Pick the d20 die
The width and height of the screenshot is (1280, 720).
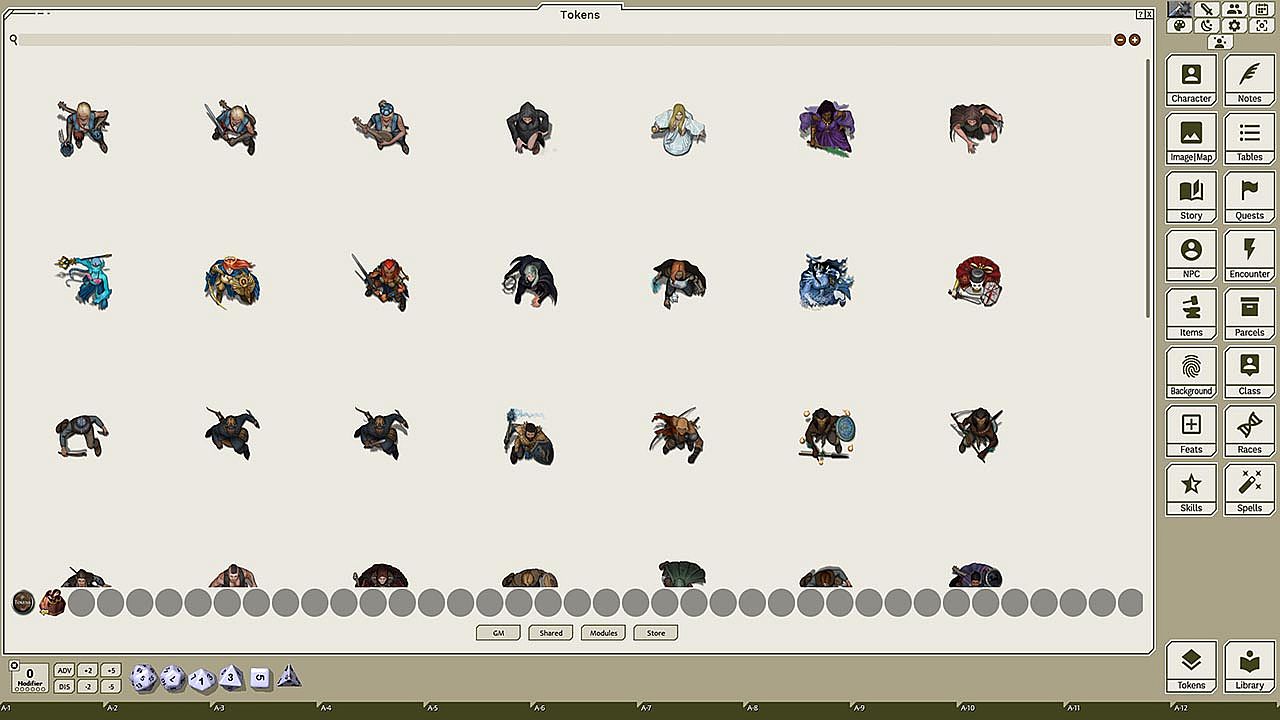click(143, 678)
